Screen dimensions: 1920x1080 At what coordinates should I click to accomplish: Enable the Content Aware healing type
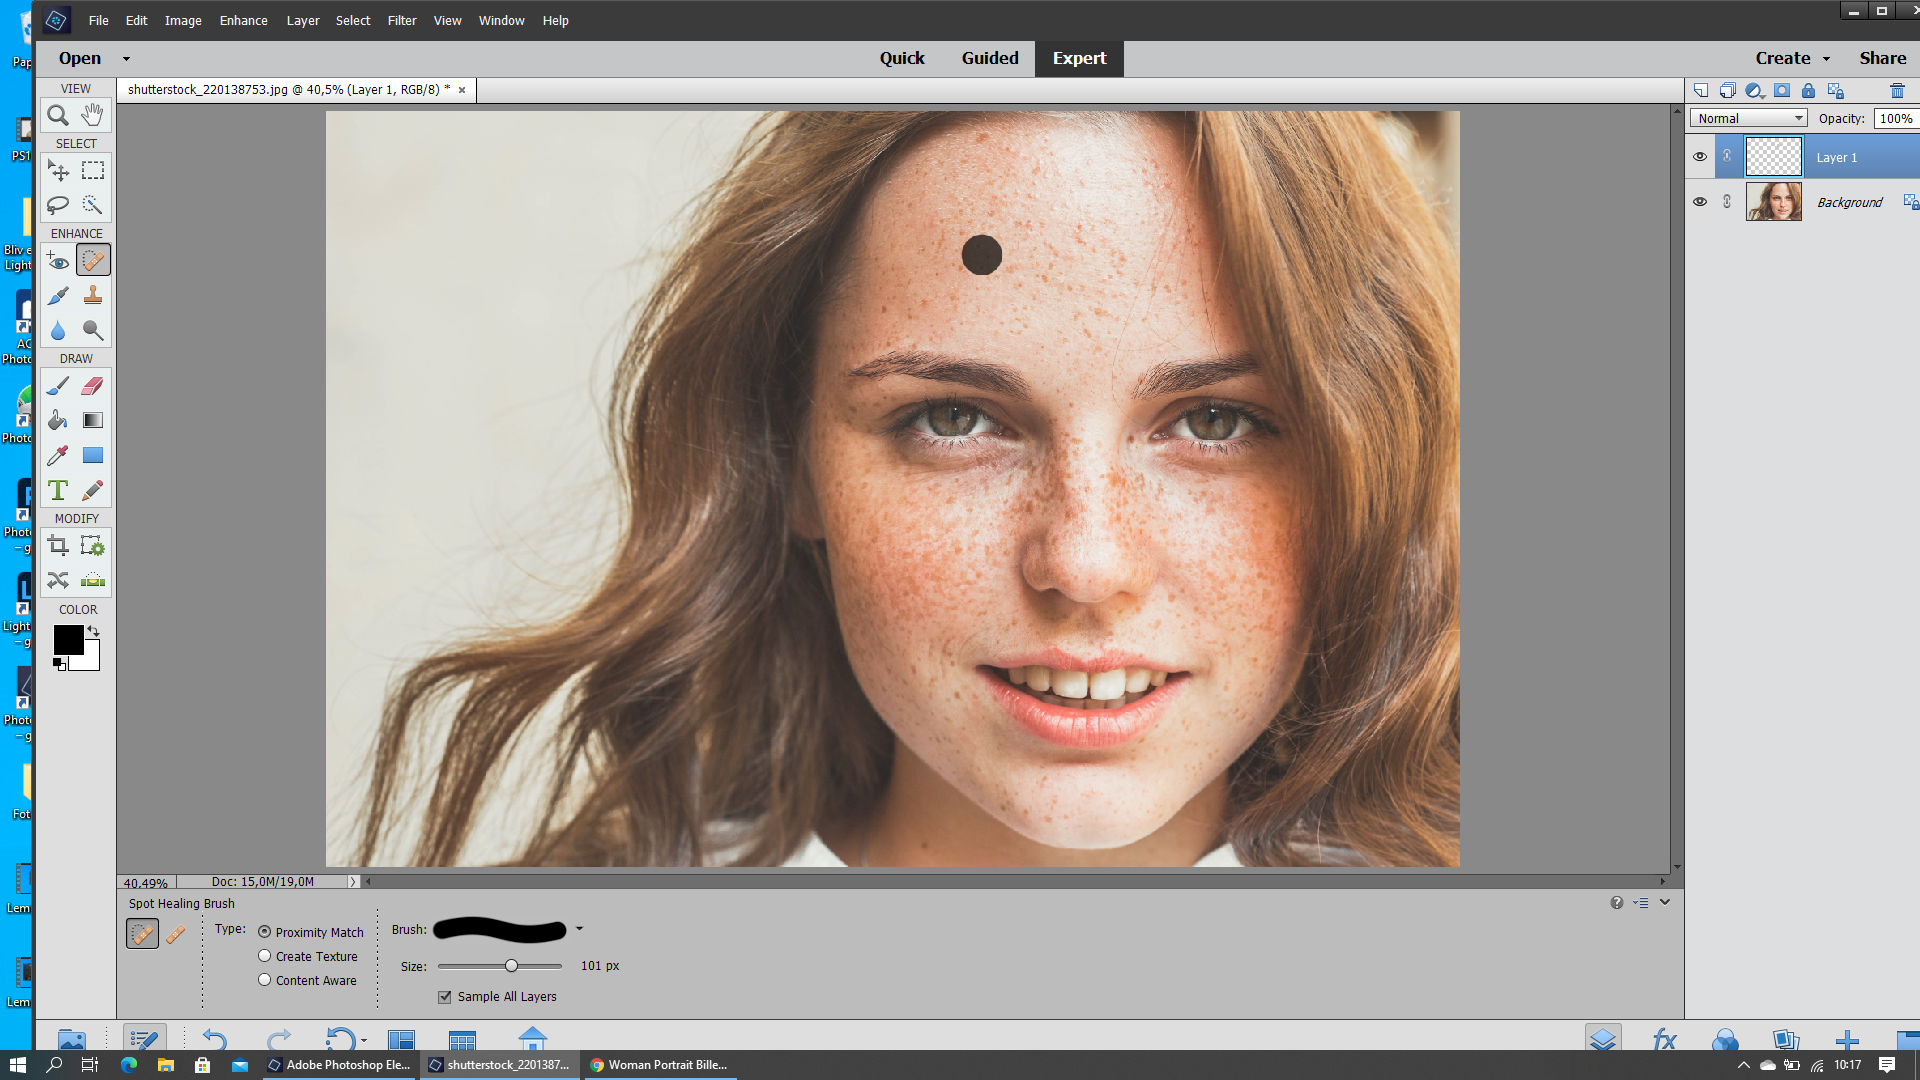coord(264,980)
